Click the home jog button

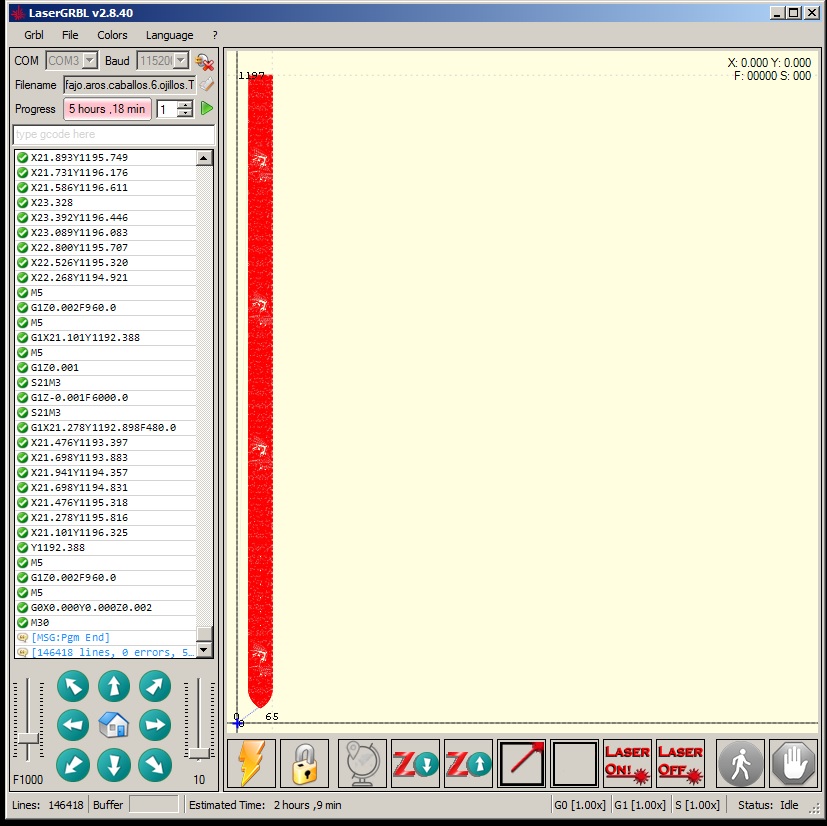[114, 725]
